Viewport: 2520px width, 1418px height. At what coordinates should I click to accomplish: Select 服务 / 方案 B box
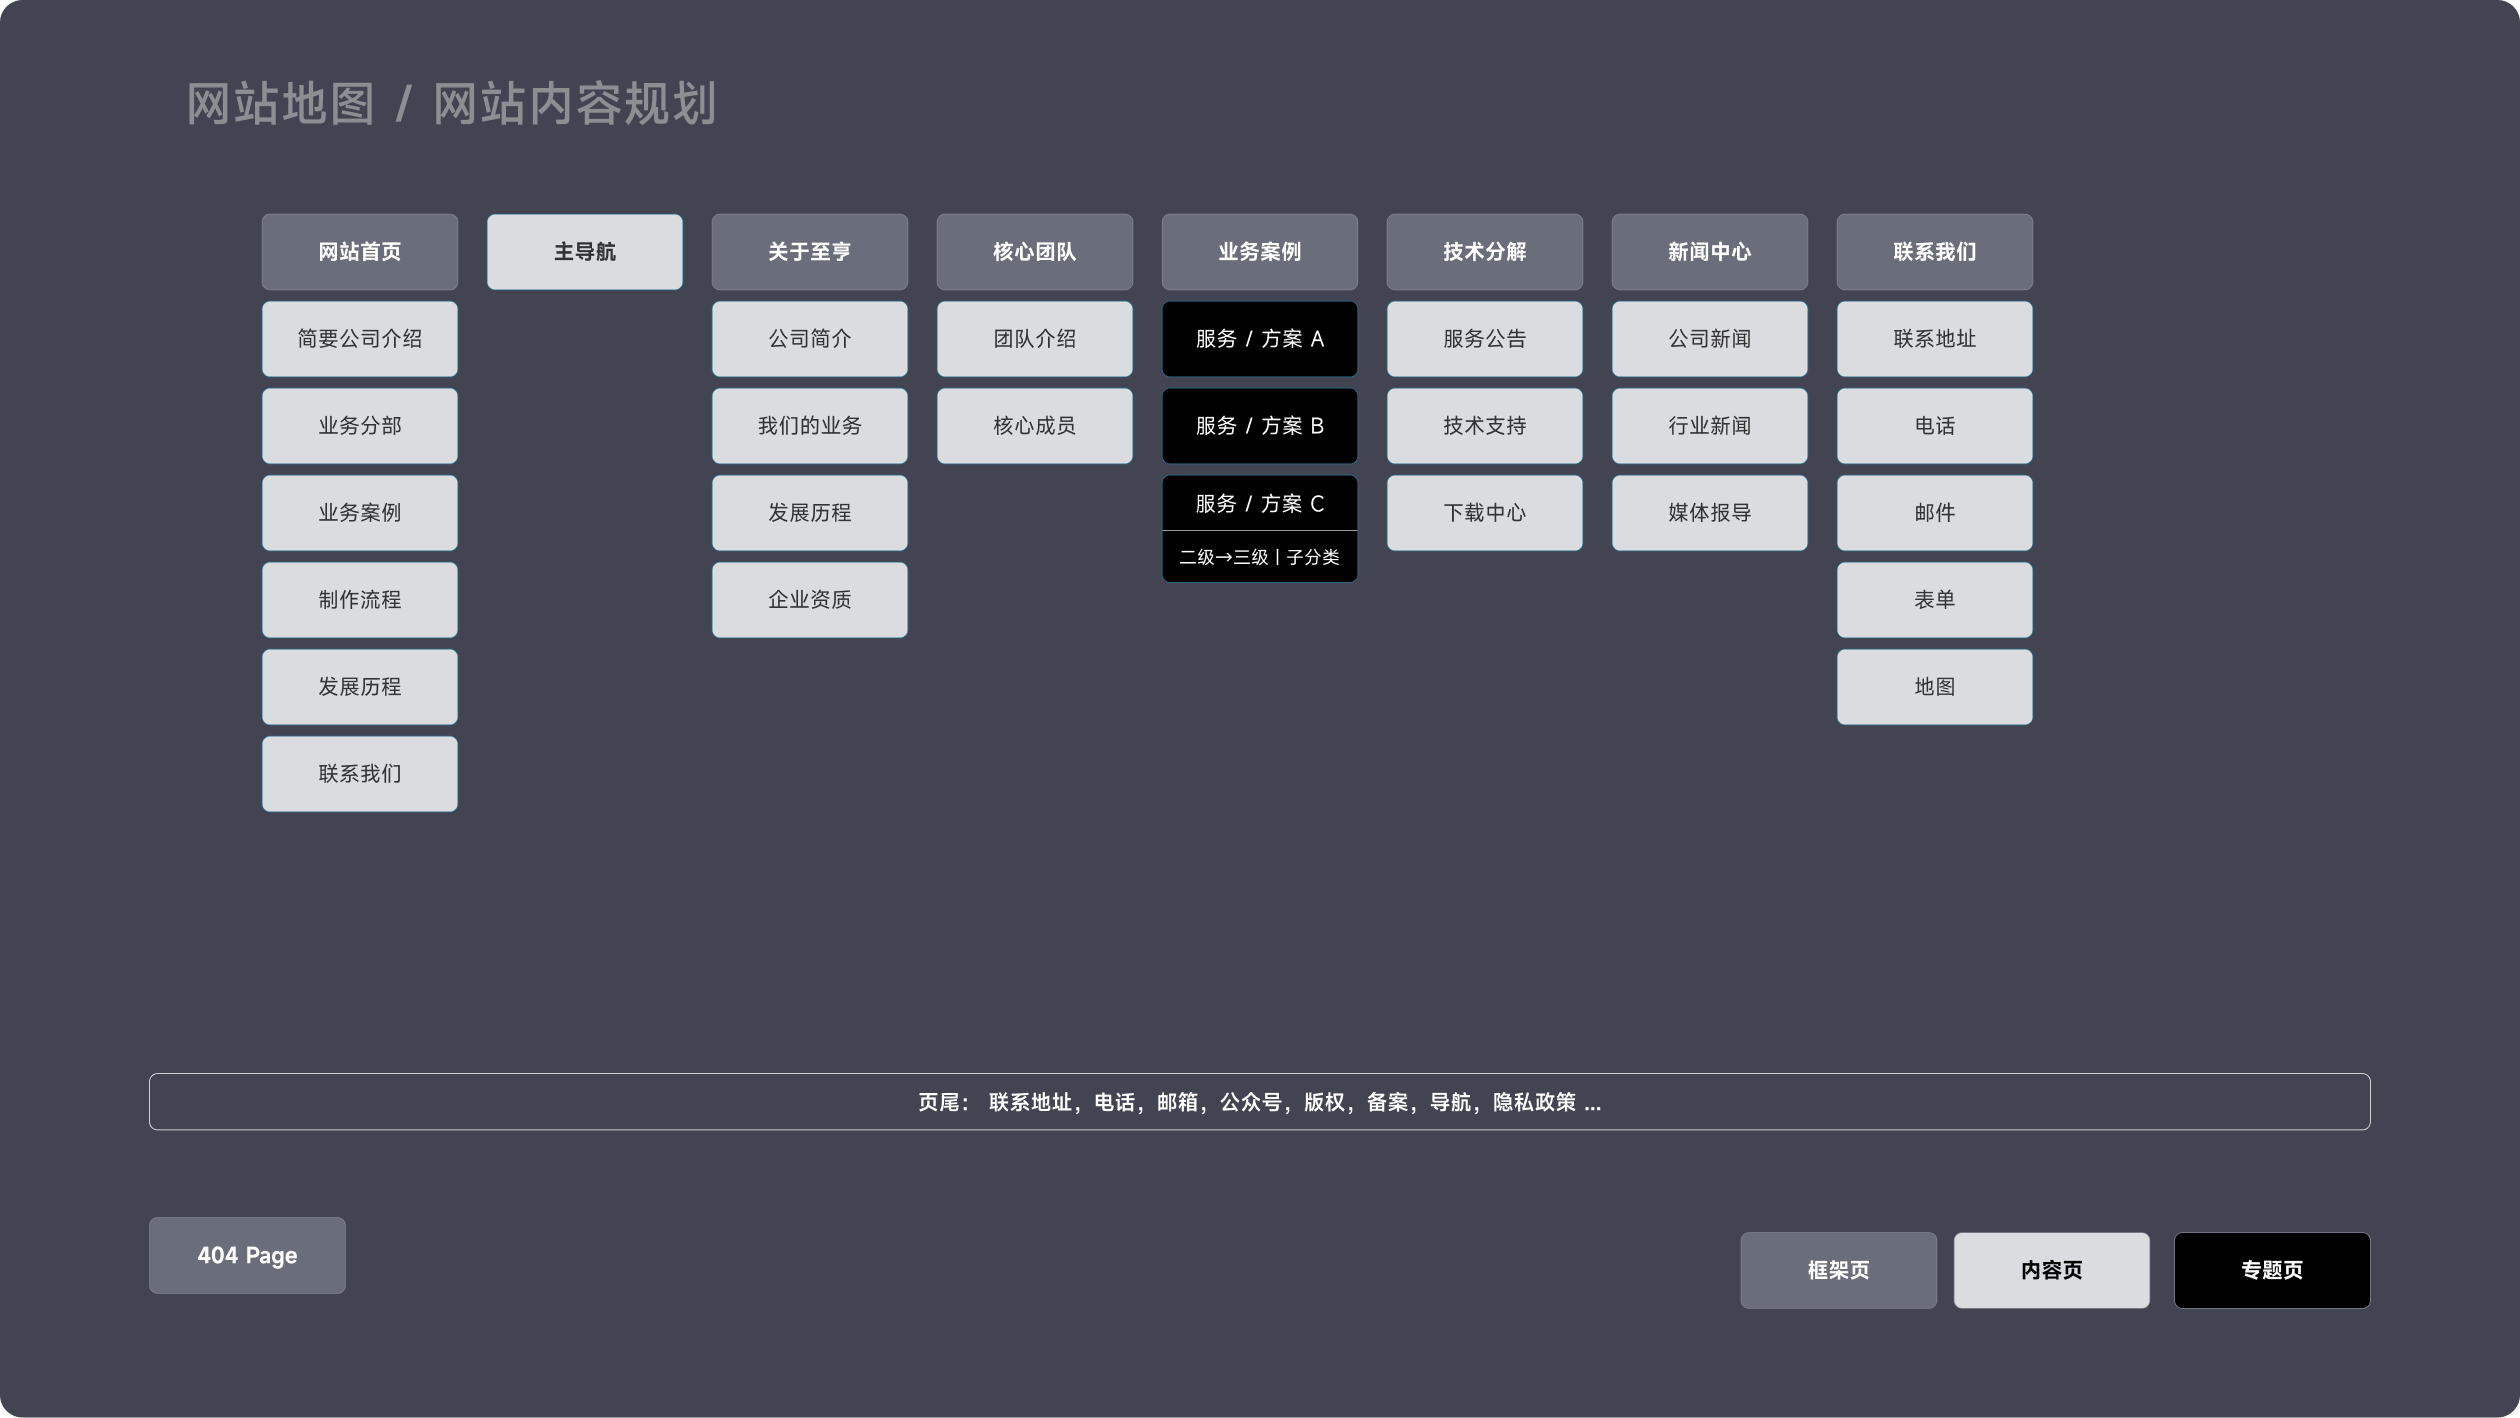(1259, 426)
